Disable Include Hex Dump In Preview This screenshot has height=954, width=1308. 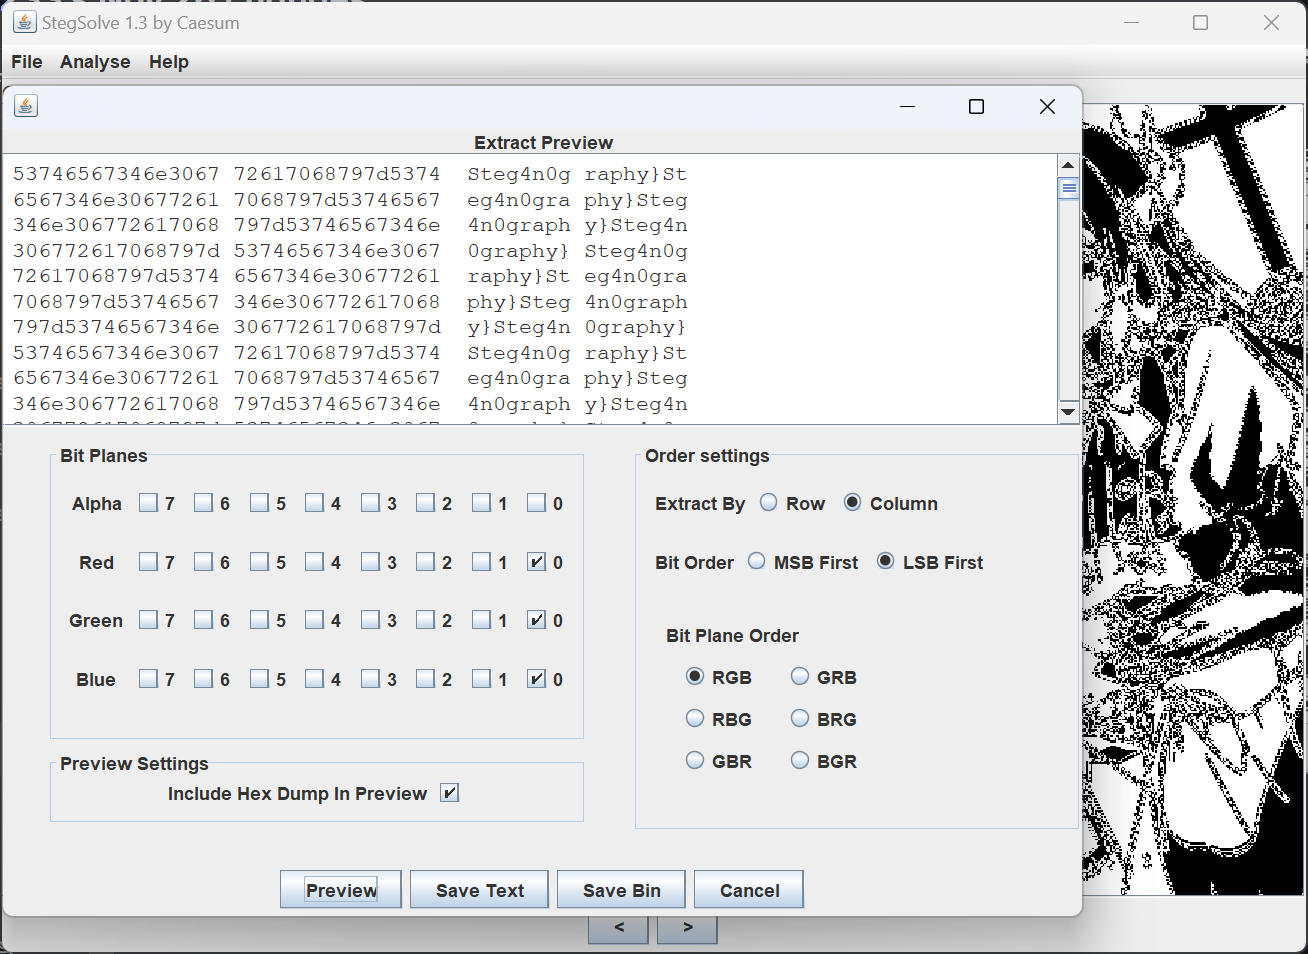tap(450, 793)
